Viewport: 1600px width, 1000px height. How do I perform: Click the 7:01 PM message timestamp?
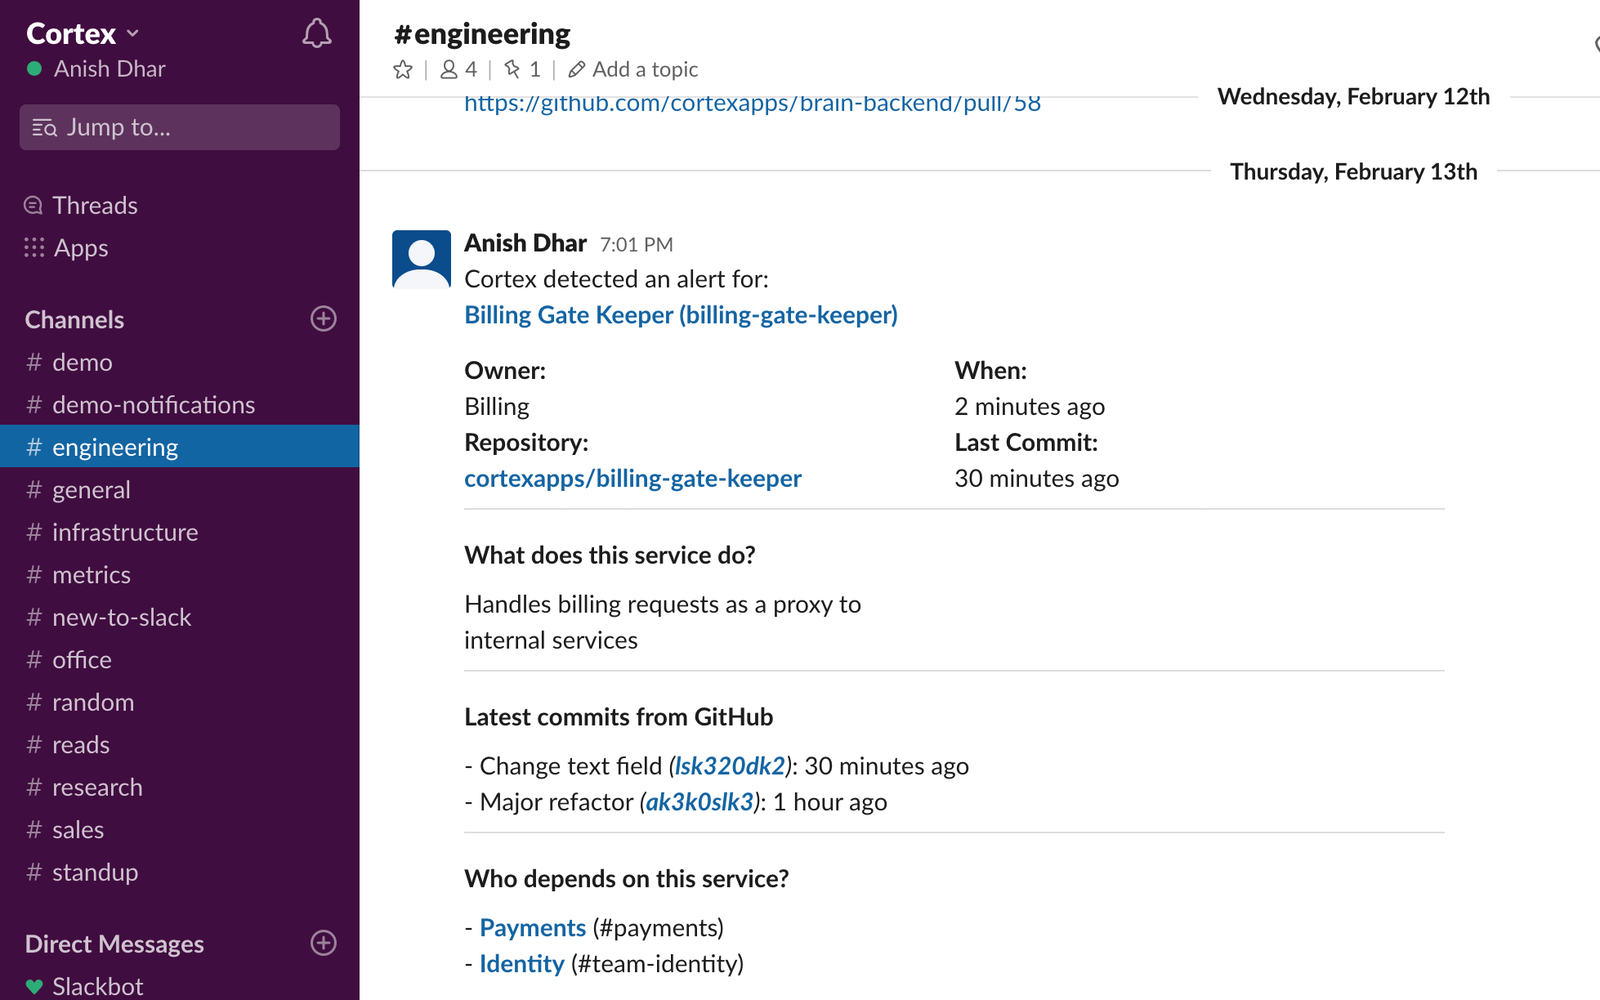(x=636, y=244)
